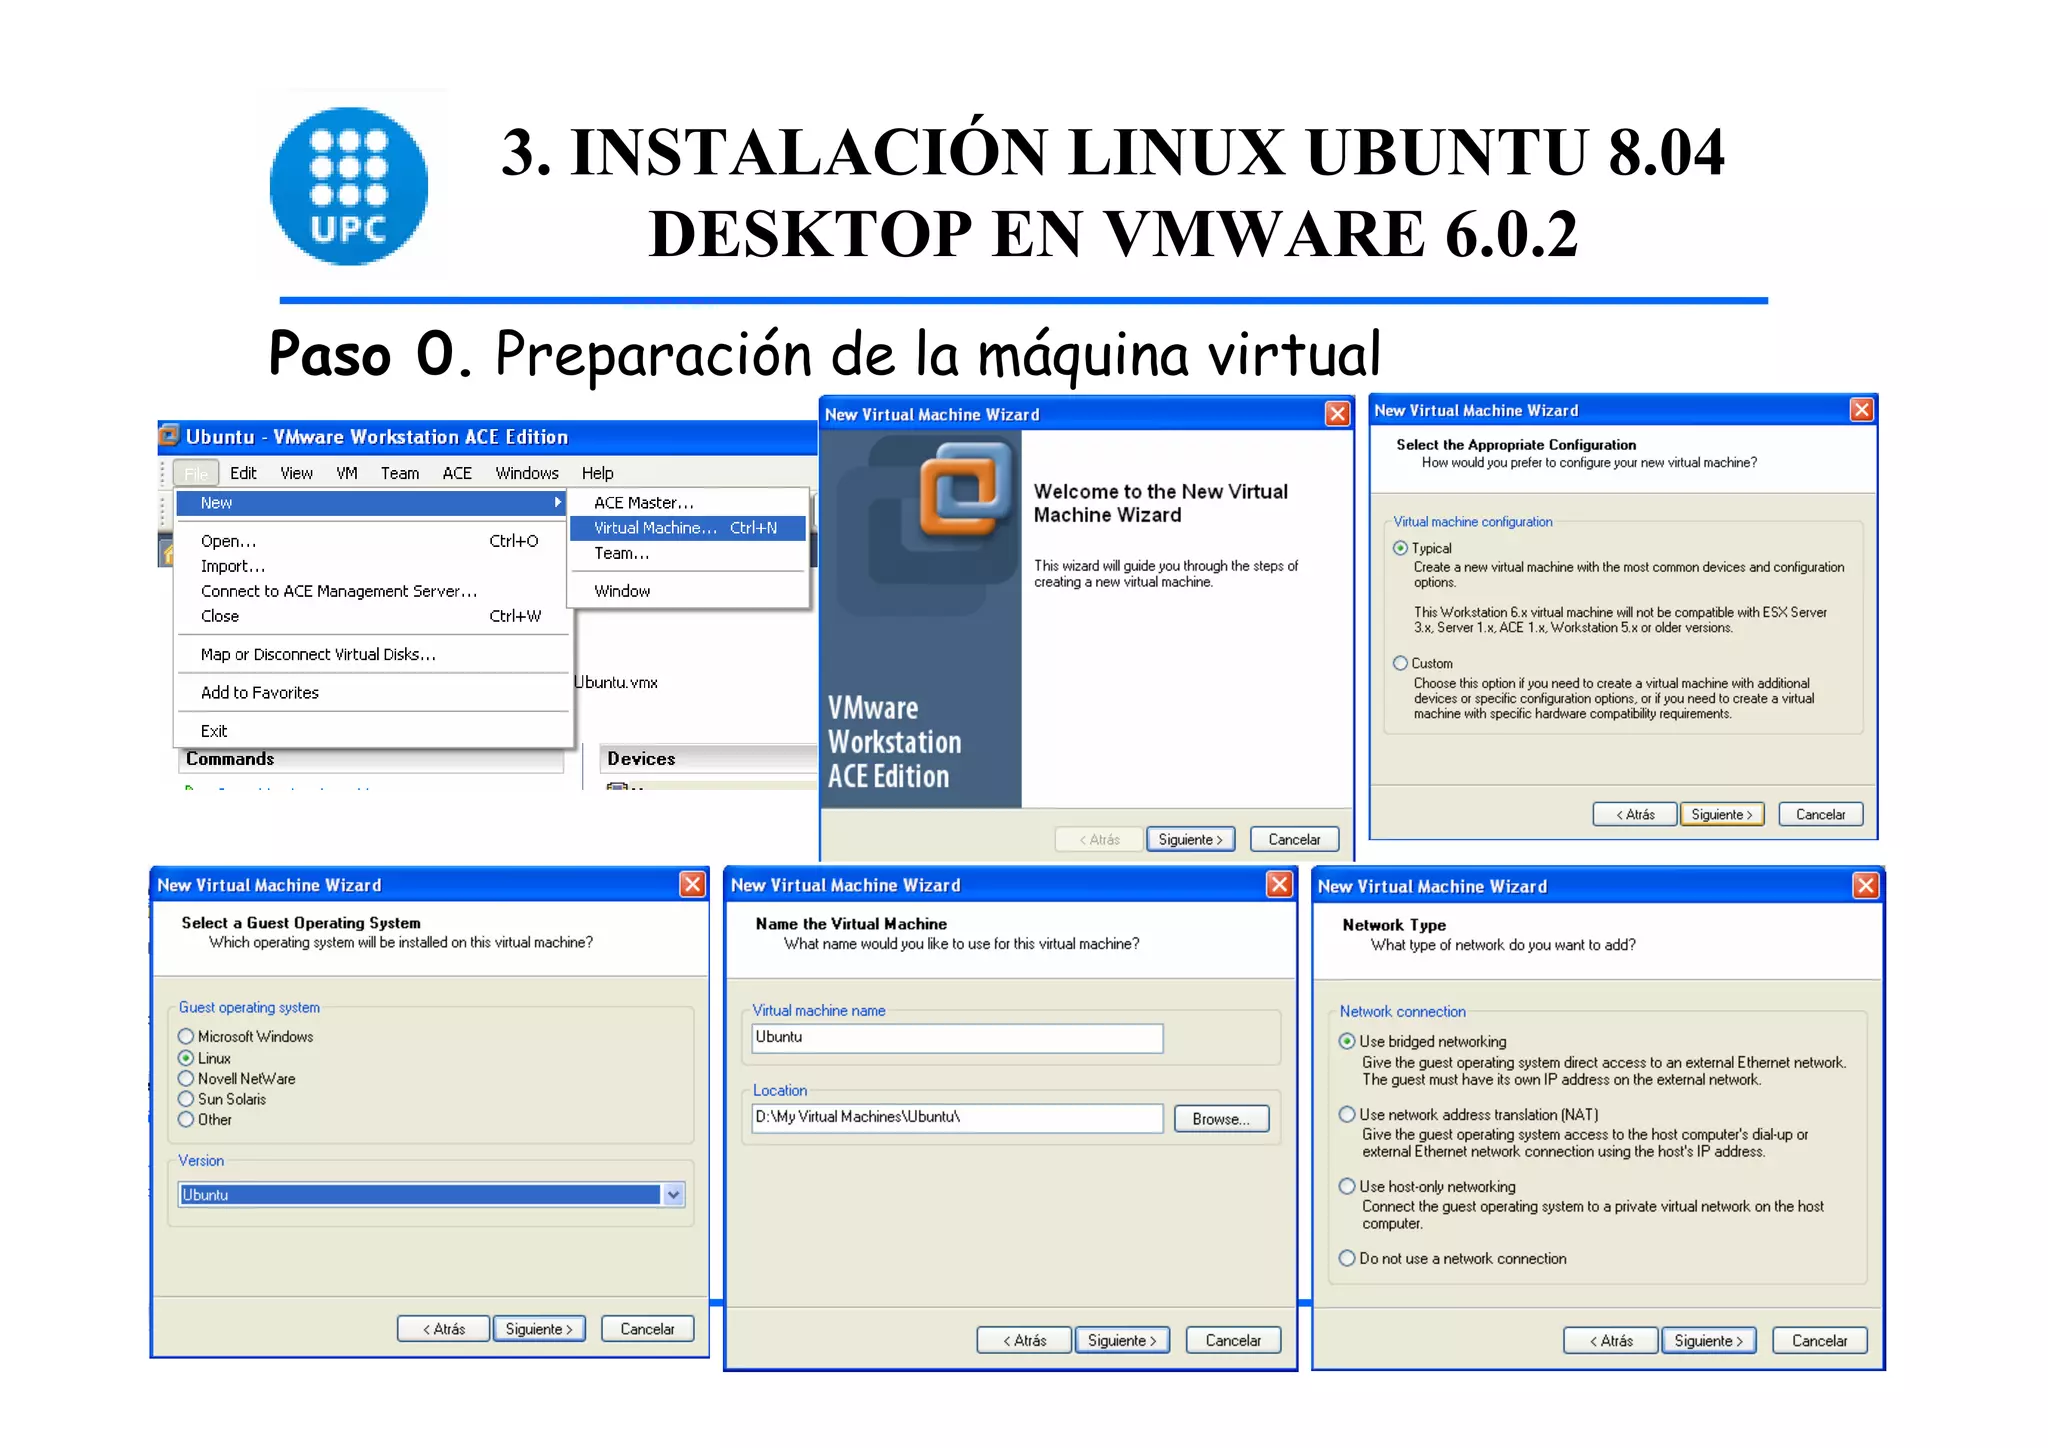
Task: Click the Commands panel header
Action: (x=371, y=759)
